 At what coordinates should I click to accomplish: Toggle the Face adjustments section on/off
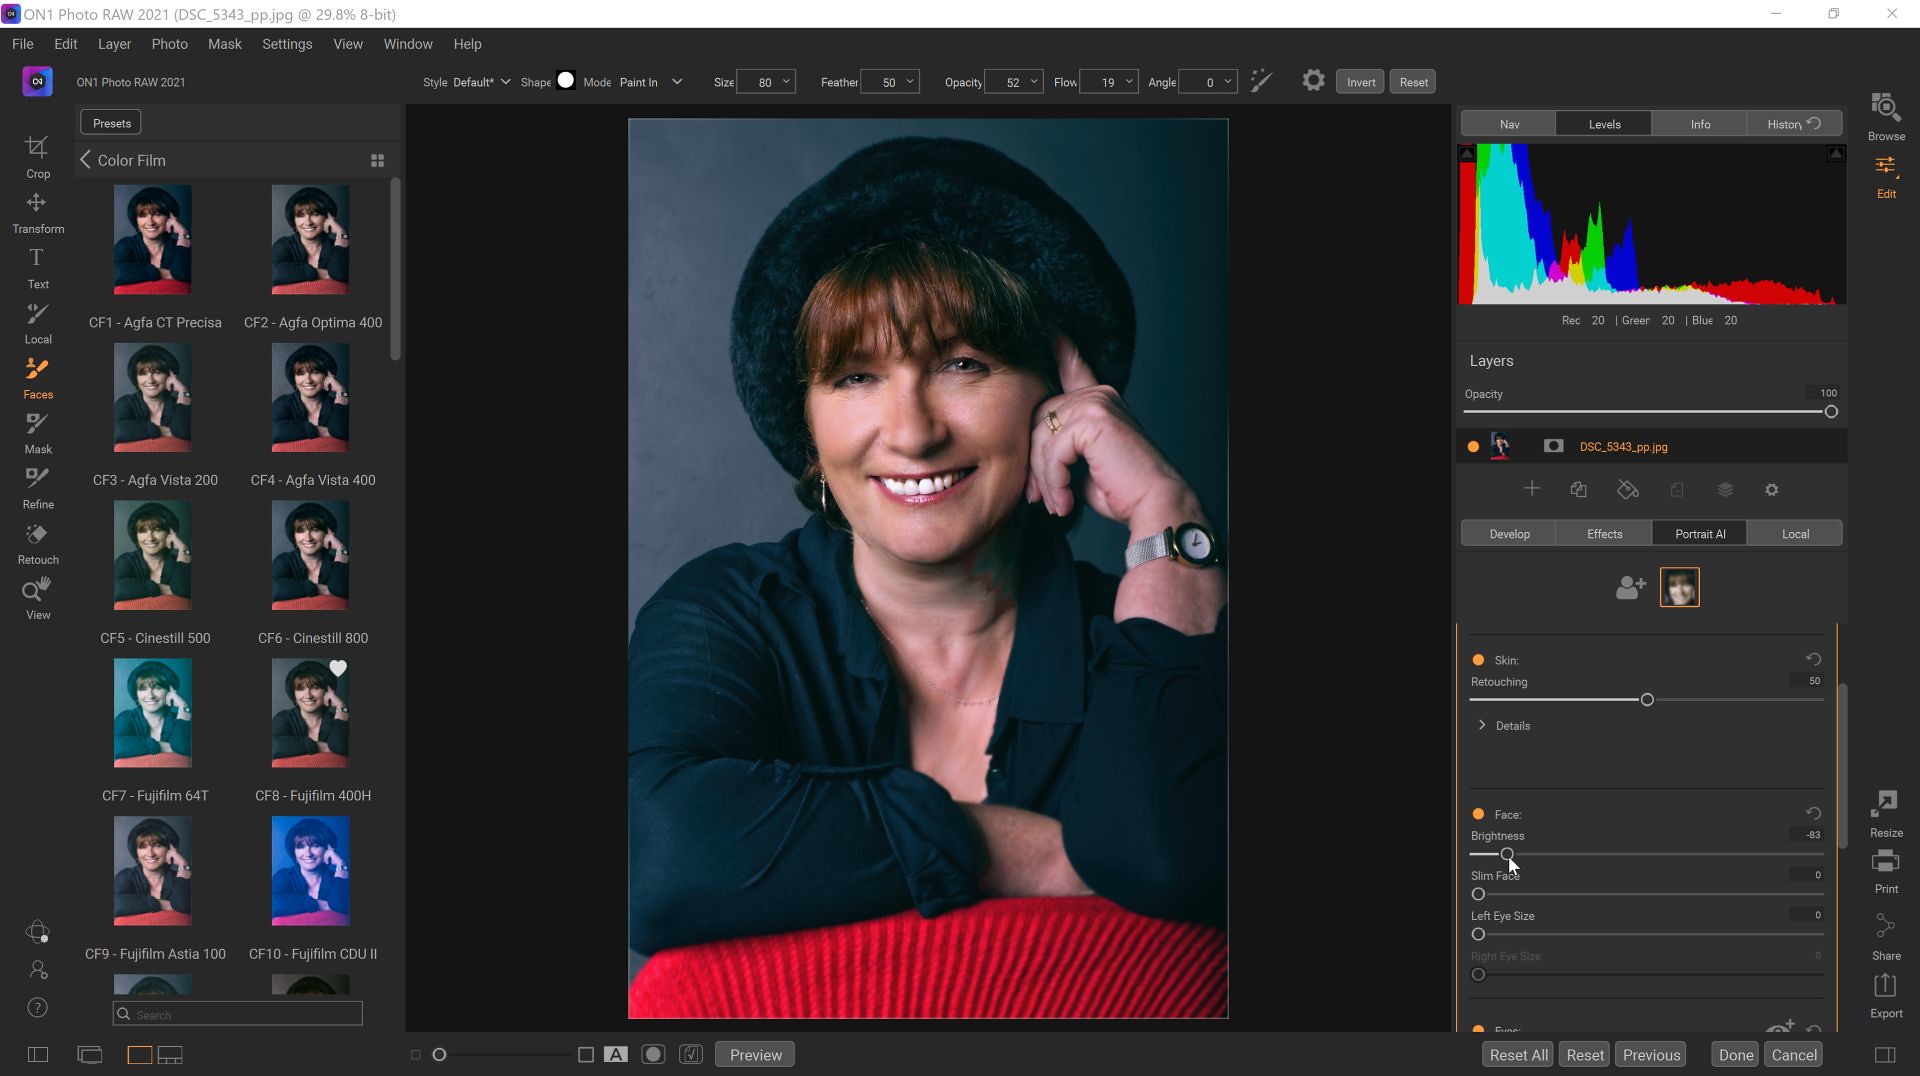(1478, 814)
